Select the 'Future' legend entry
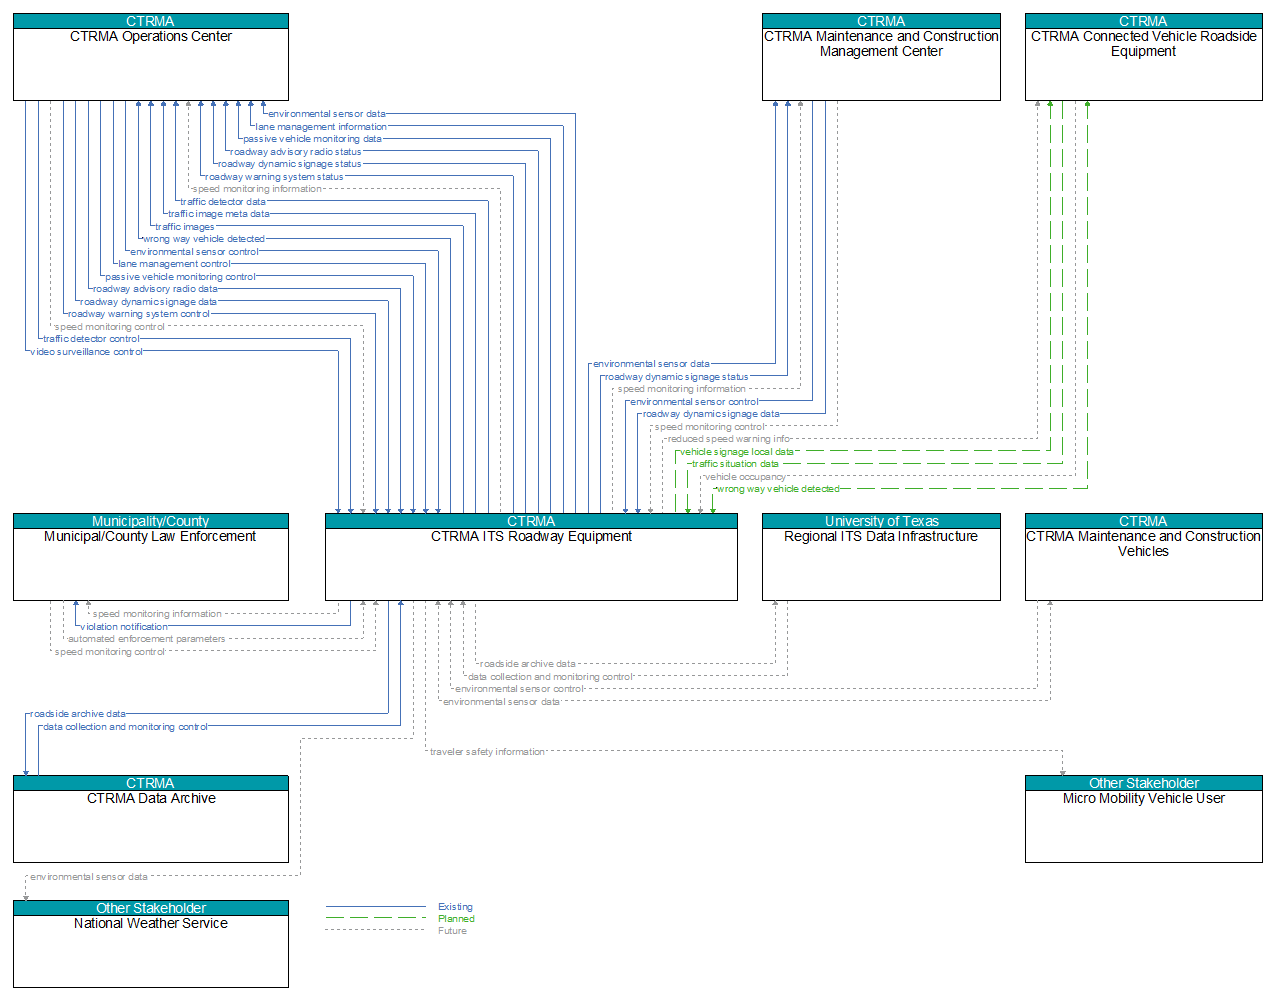 tap(452, 931)
